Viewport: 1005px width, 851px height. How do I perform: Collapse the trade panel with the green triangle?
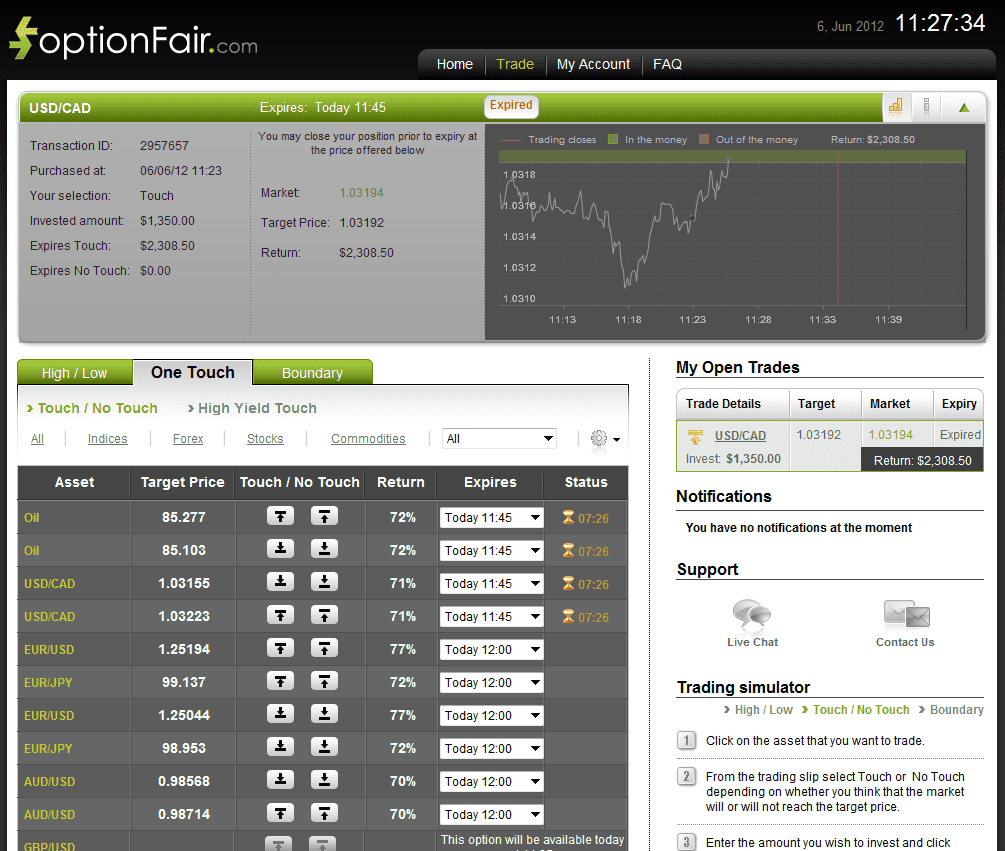[964, 106]
